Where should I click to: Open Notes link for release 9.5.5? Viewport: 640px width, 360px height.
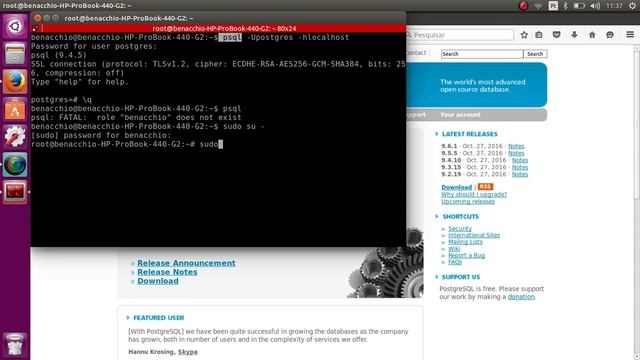[x=516, y=153]
